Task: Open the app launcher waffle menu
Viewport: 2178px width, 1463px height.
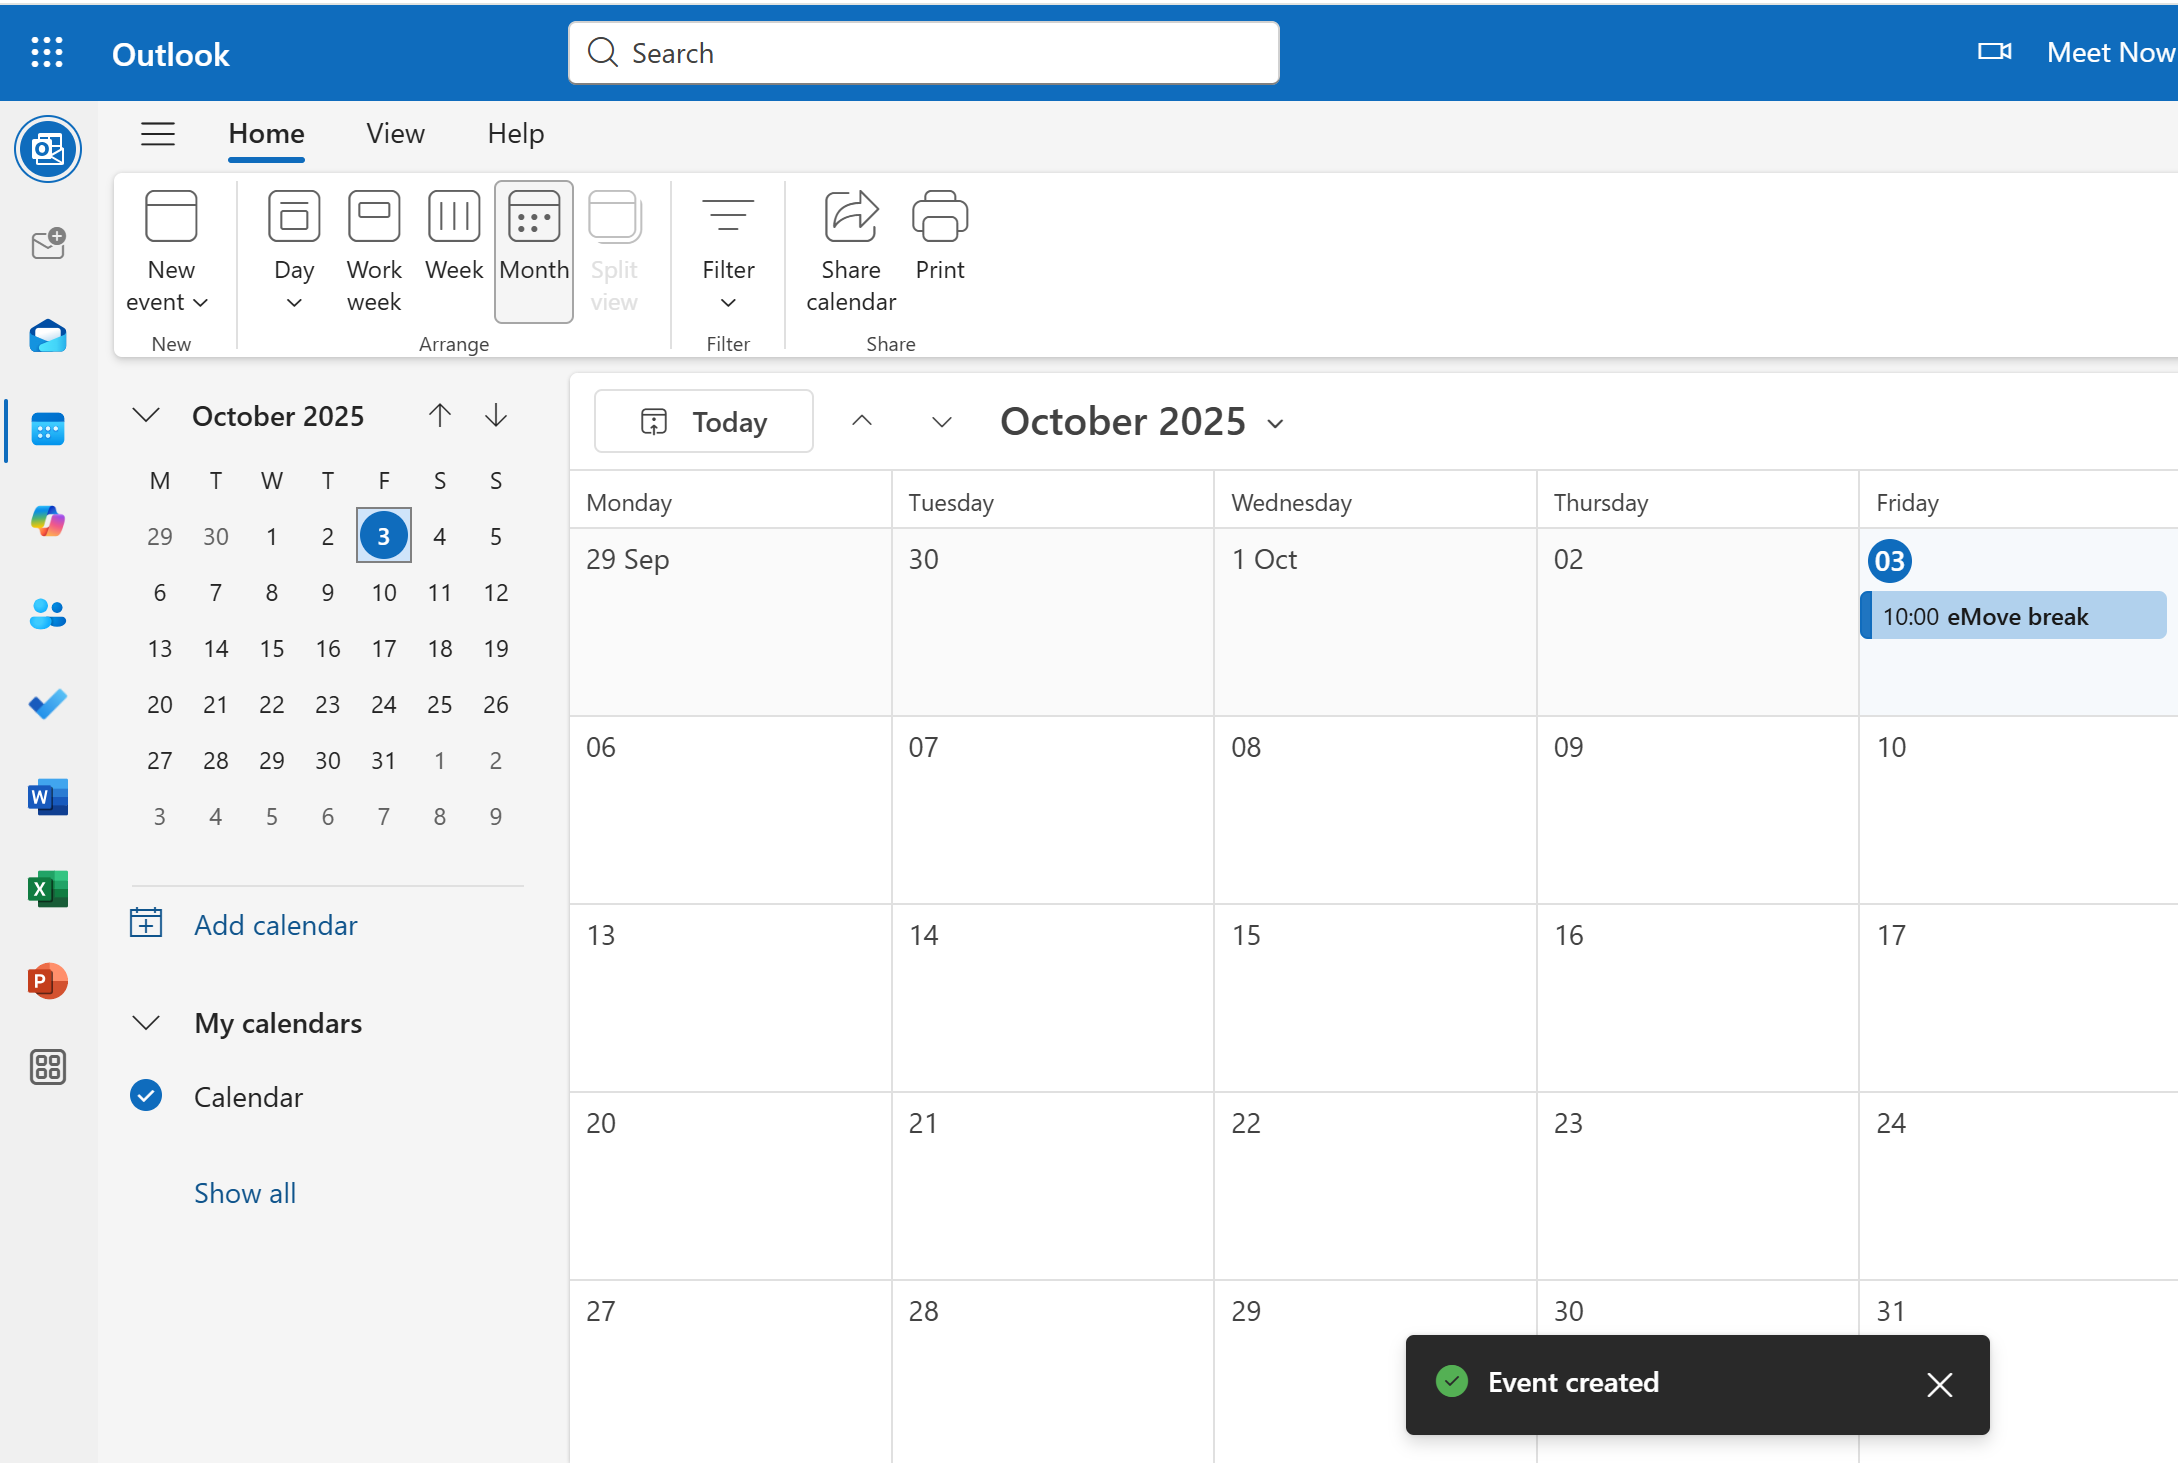Action: (47, 52)
